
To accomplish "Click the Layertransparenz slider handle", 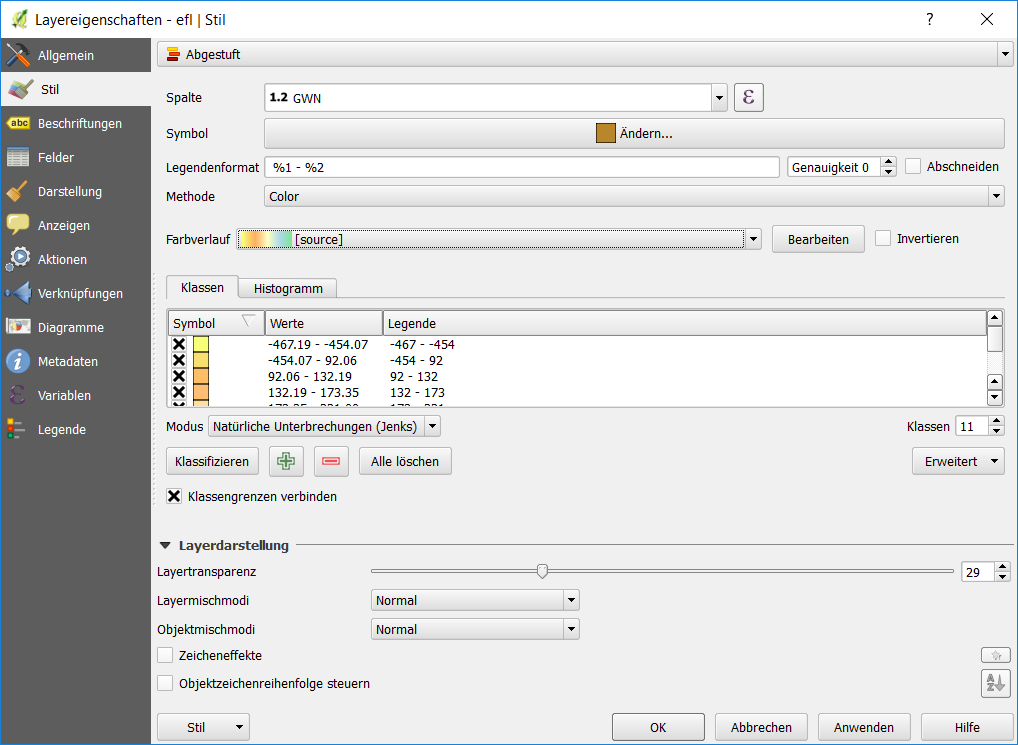I will (x=542, y=571).
